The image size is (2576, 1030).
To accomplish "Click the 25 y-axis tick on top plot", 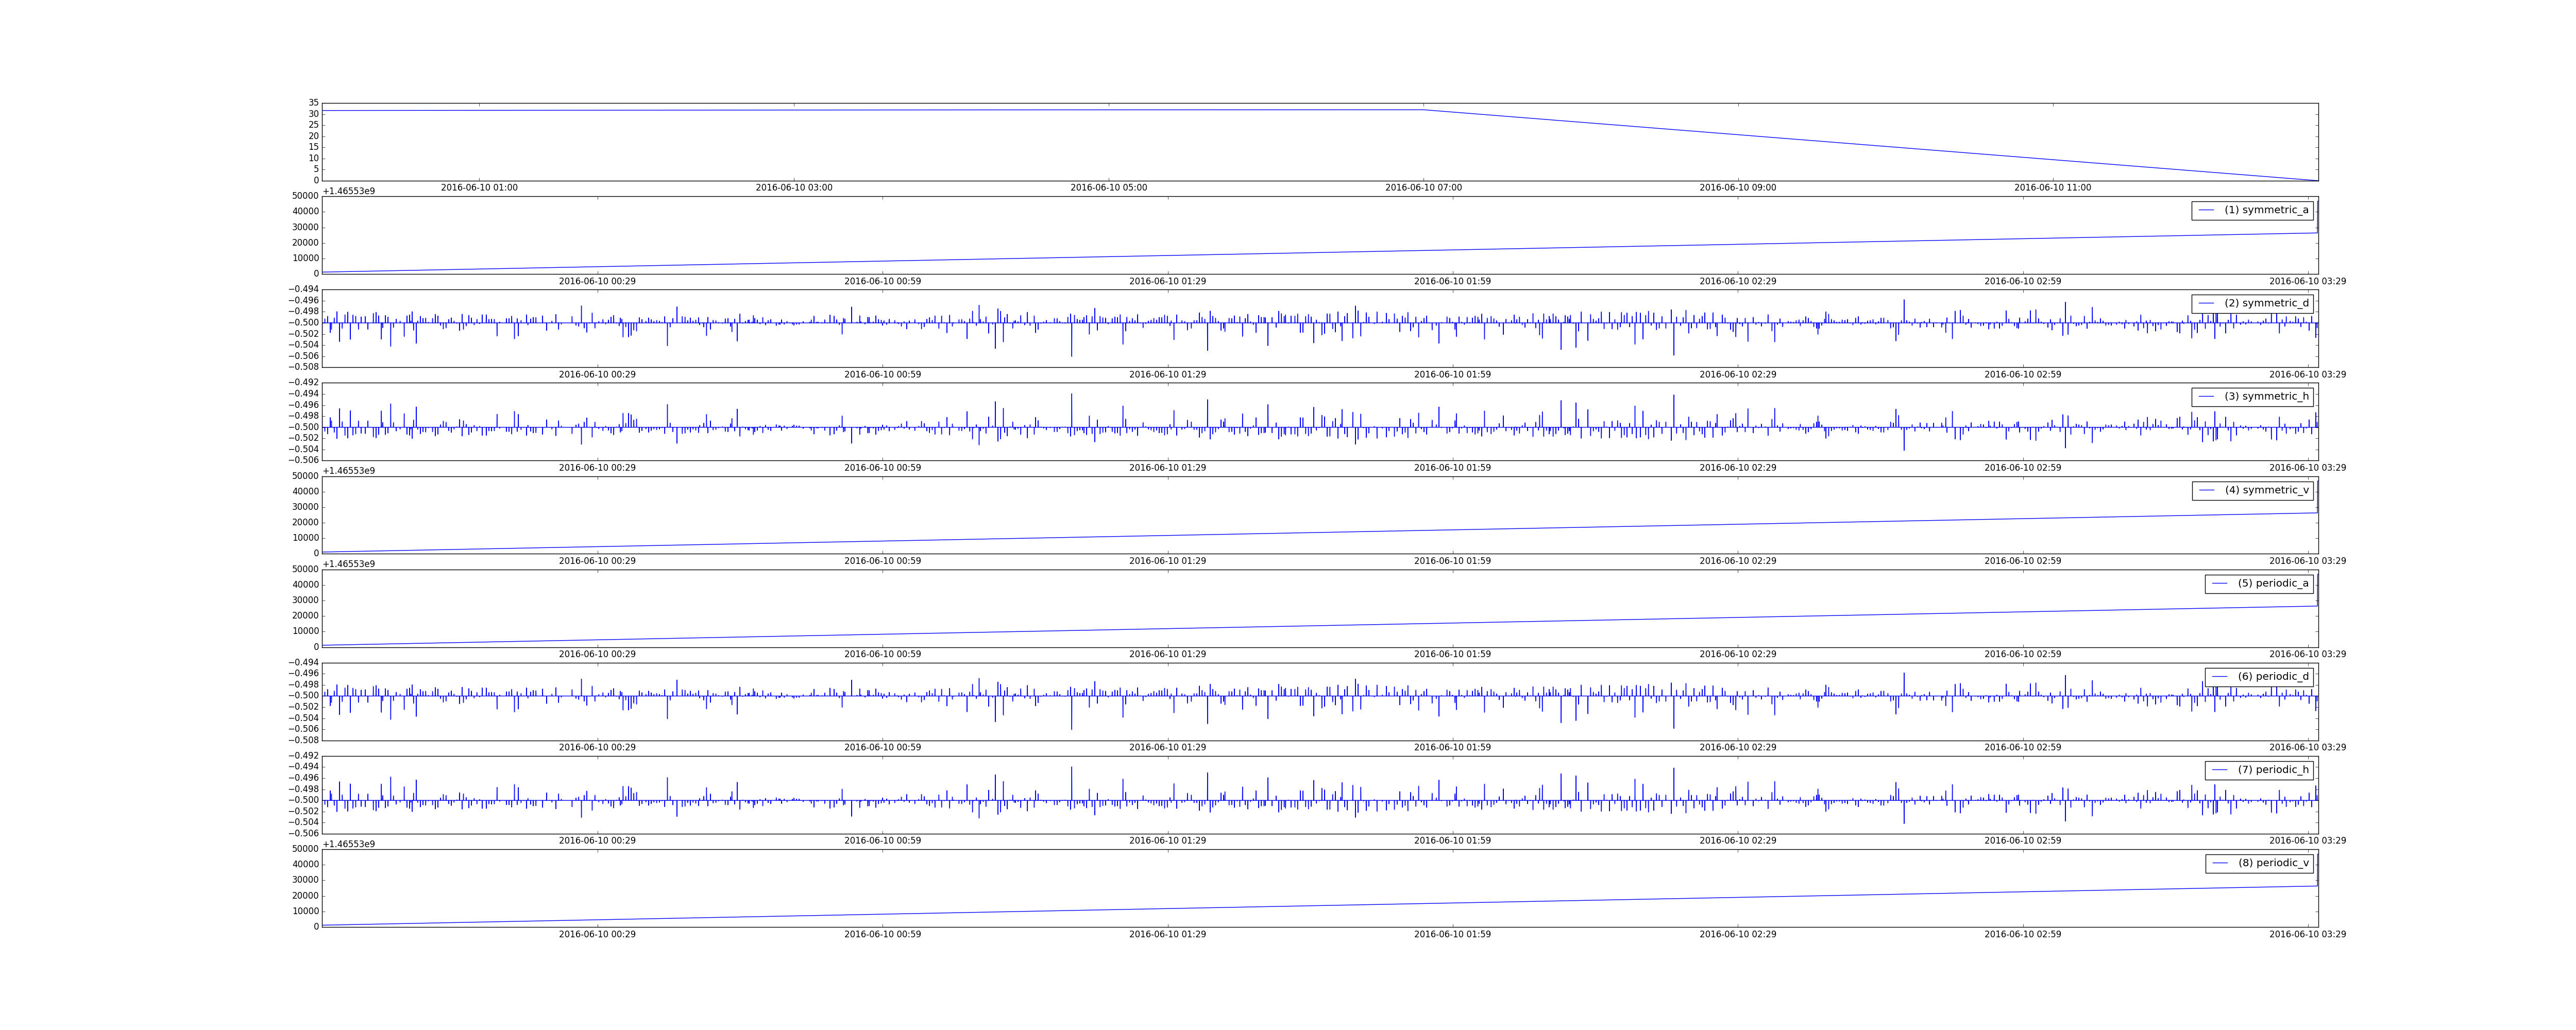I will (x=314, y=125).
